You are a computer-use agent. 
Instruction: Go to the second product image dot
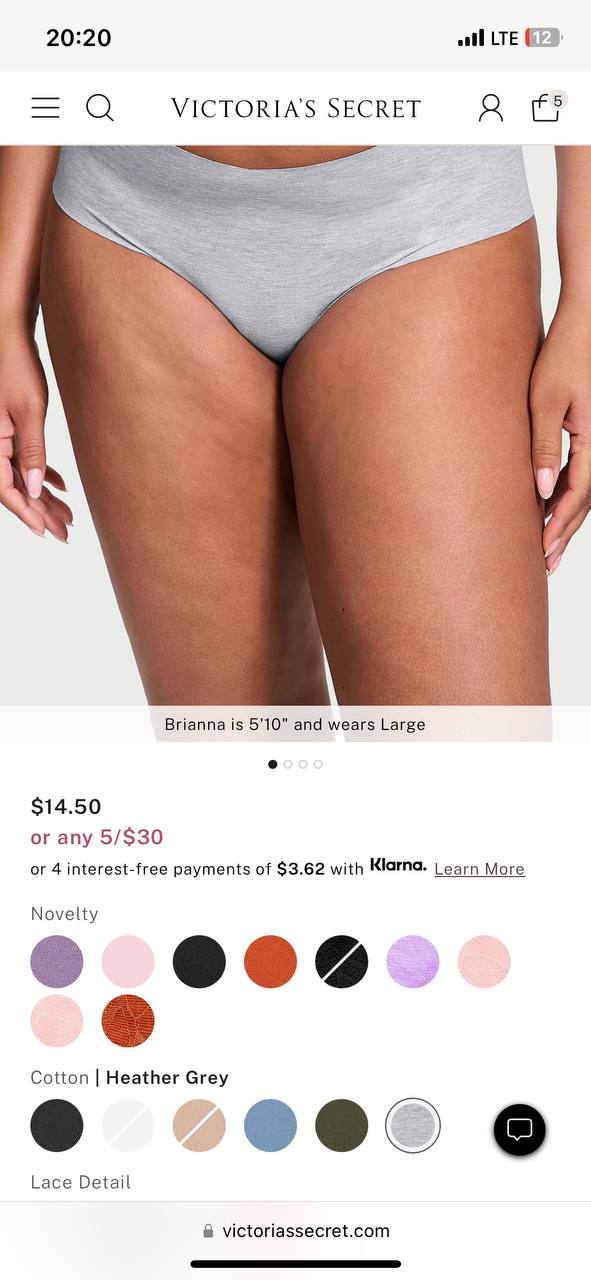(x=288, y=764)
